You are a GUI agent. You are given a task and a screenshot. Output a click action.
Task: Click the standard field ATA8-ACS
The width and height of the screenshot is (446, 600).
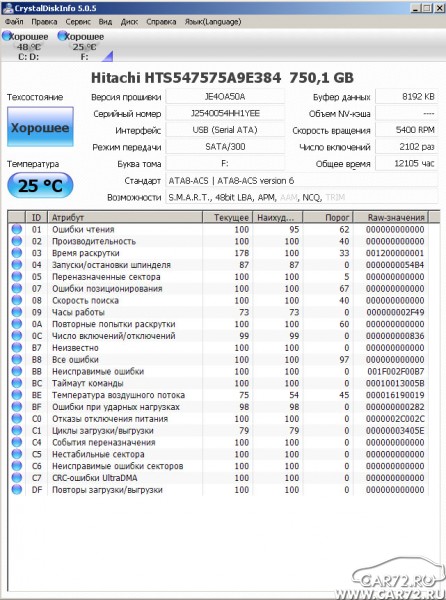(301, 180)
